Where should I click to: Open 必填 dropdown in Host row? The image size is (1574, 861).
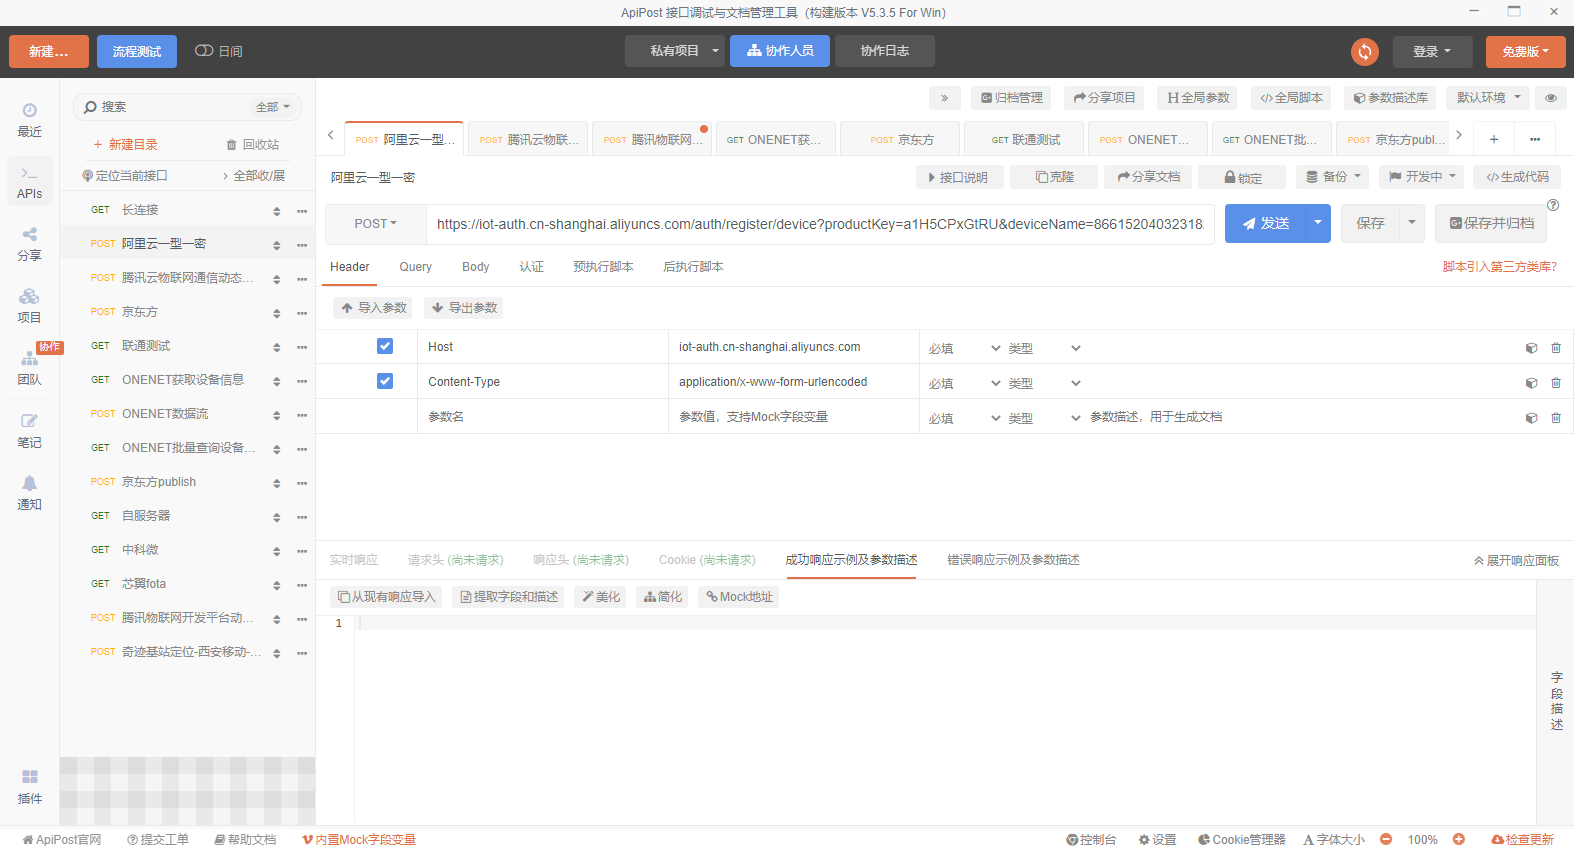(x=964, y=348)
